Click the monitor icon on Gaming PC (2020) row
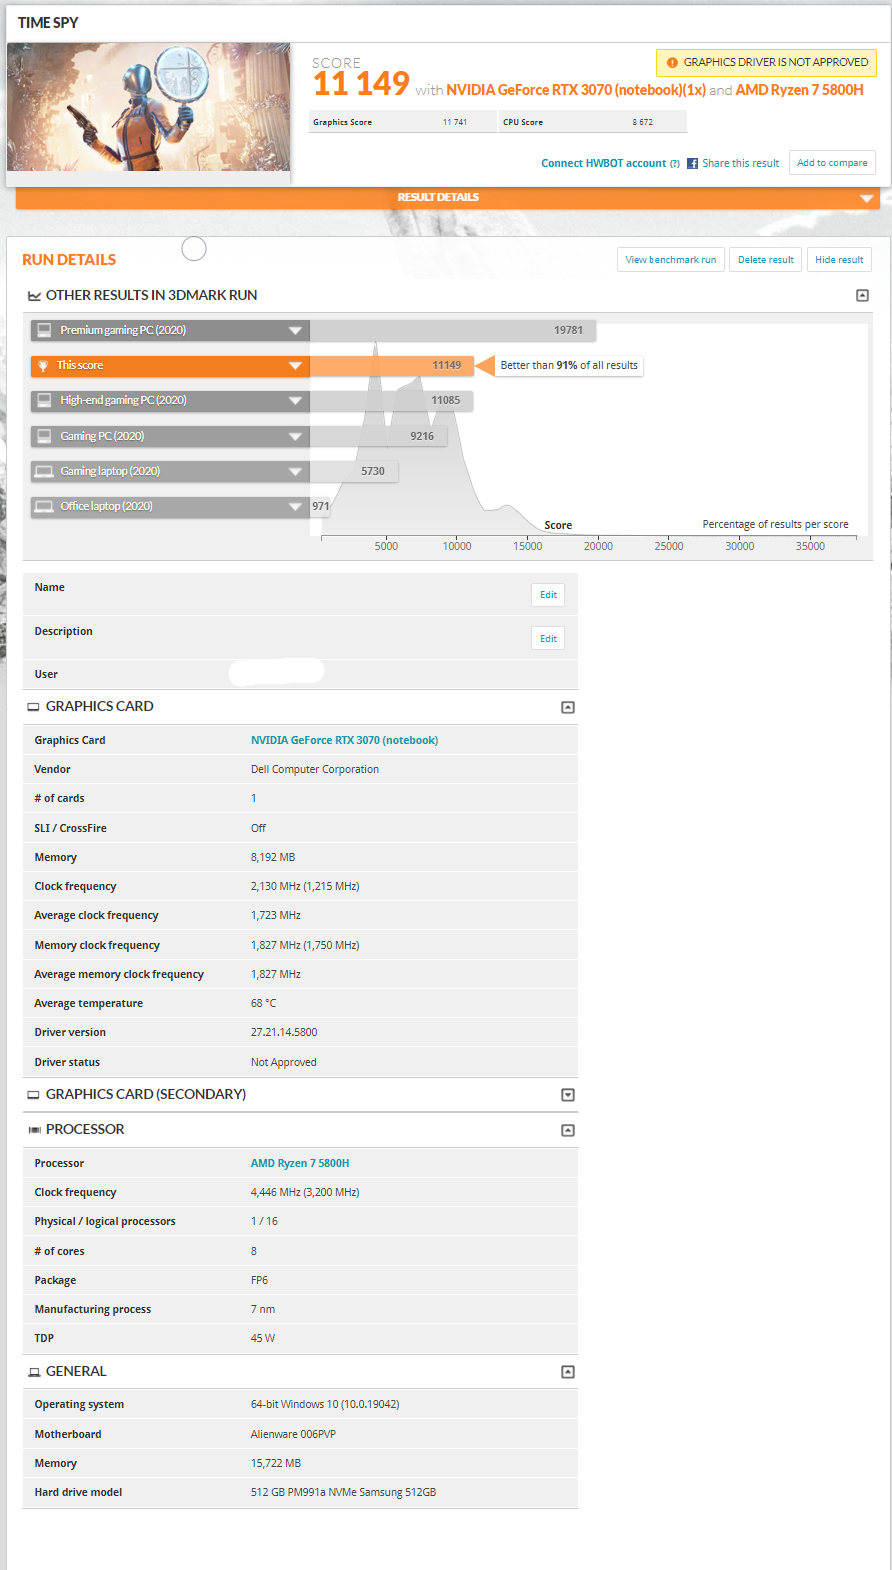Viewport: 892px width, 1570px height. tap(44, 436)
